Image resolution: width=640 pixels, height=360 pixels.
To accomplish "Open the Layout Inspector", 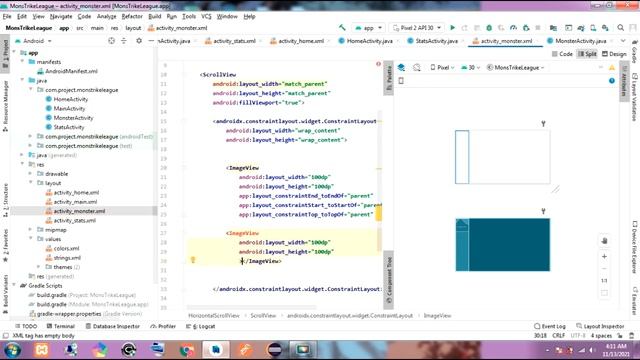I will click(600, 326).
